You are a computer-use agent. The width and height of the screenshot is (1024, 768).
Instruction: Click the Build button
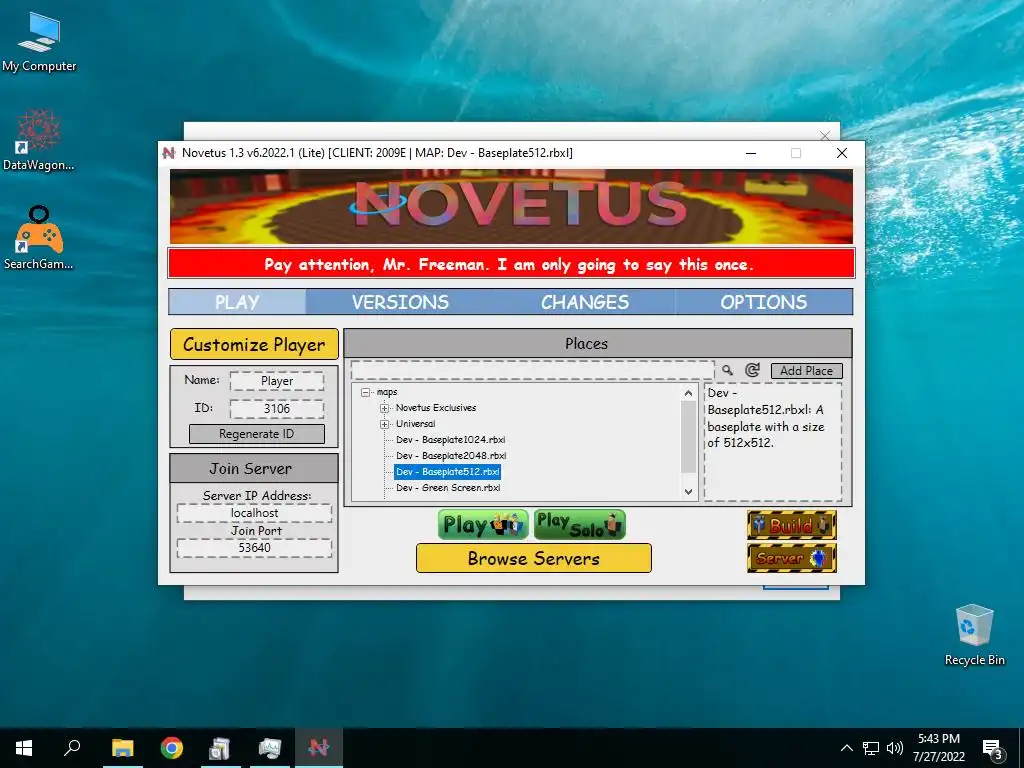pyautogui.click(x=792, y=525)
